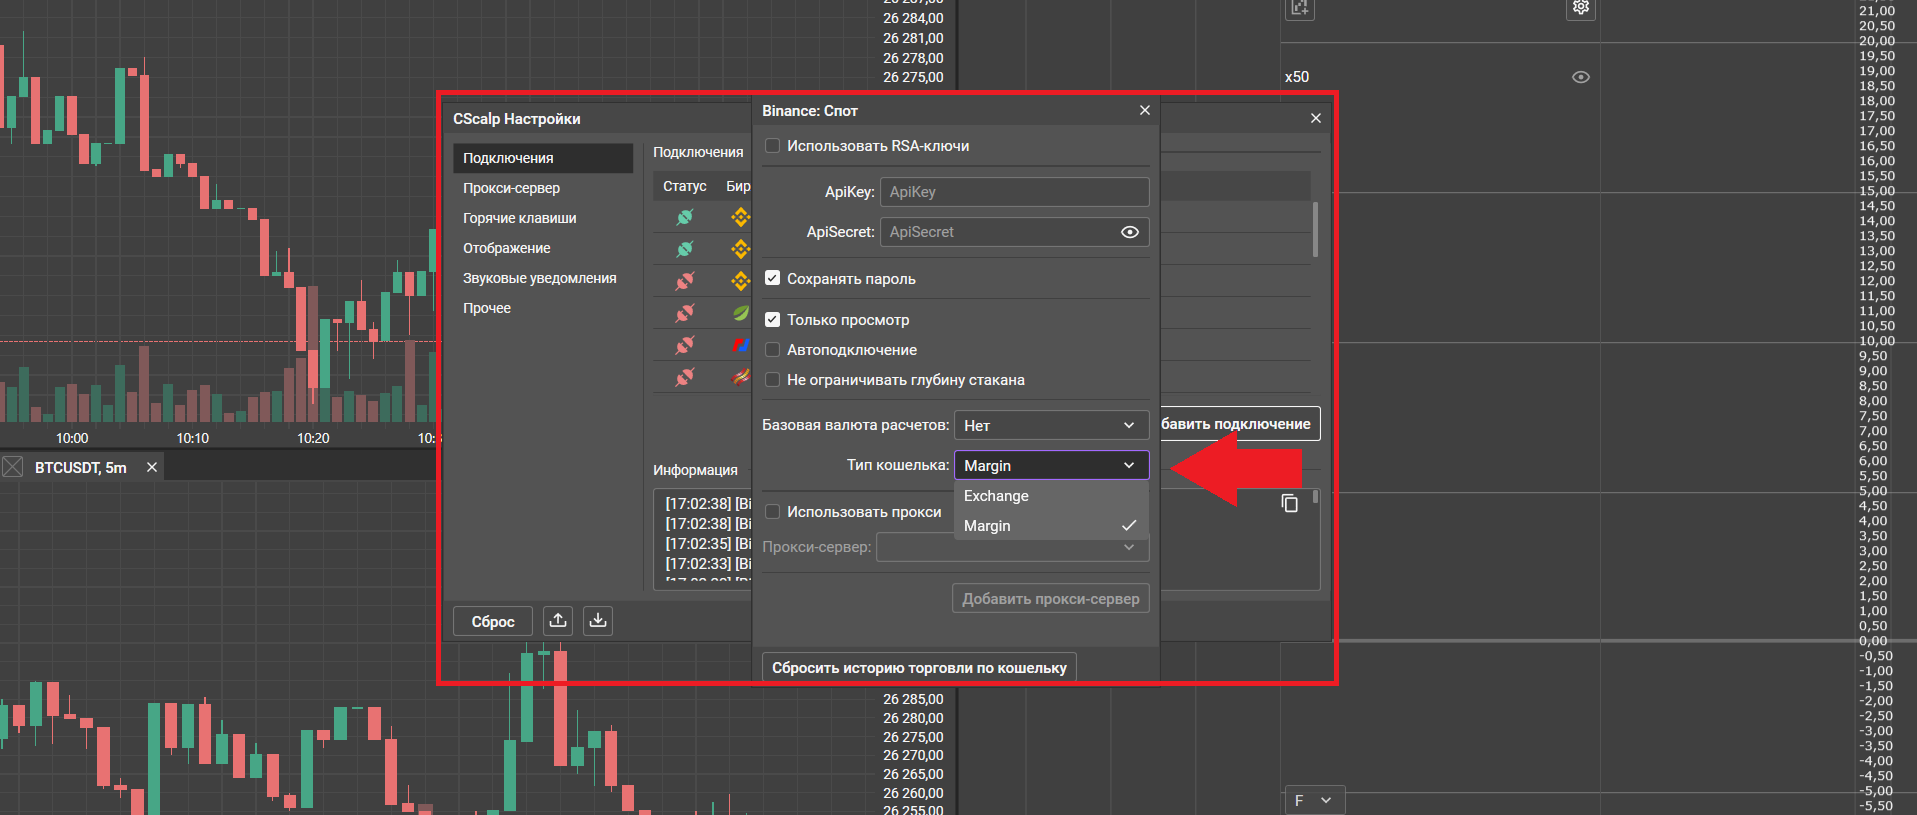Open Отображение settings section
The height and width of the screenshot is (815, 1917).
543,248
